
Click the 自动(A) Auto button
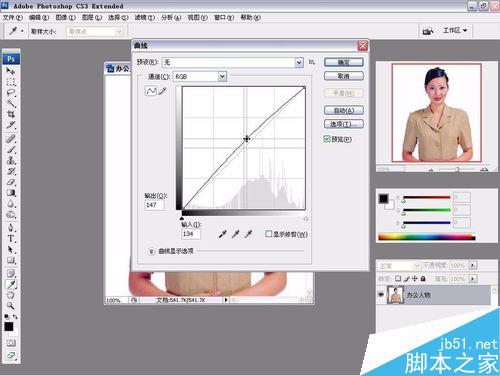click(344, 110)
